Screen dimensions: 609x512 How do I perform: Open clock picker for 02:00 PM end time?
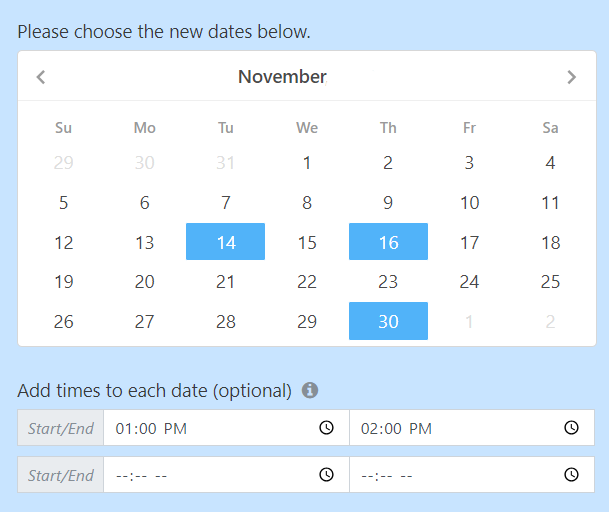point(571,428)
